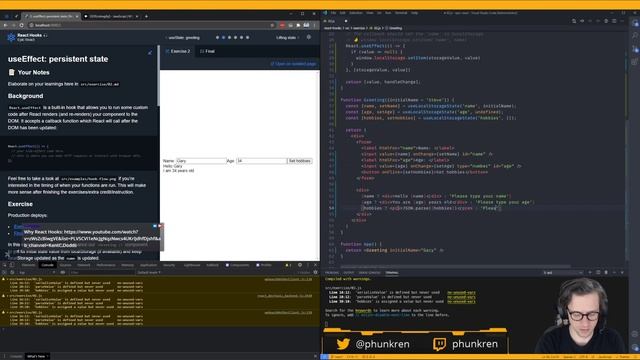640x360 pixels.
Task: Open VS Code Source Control view
Action: click(x=635, y=49)
